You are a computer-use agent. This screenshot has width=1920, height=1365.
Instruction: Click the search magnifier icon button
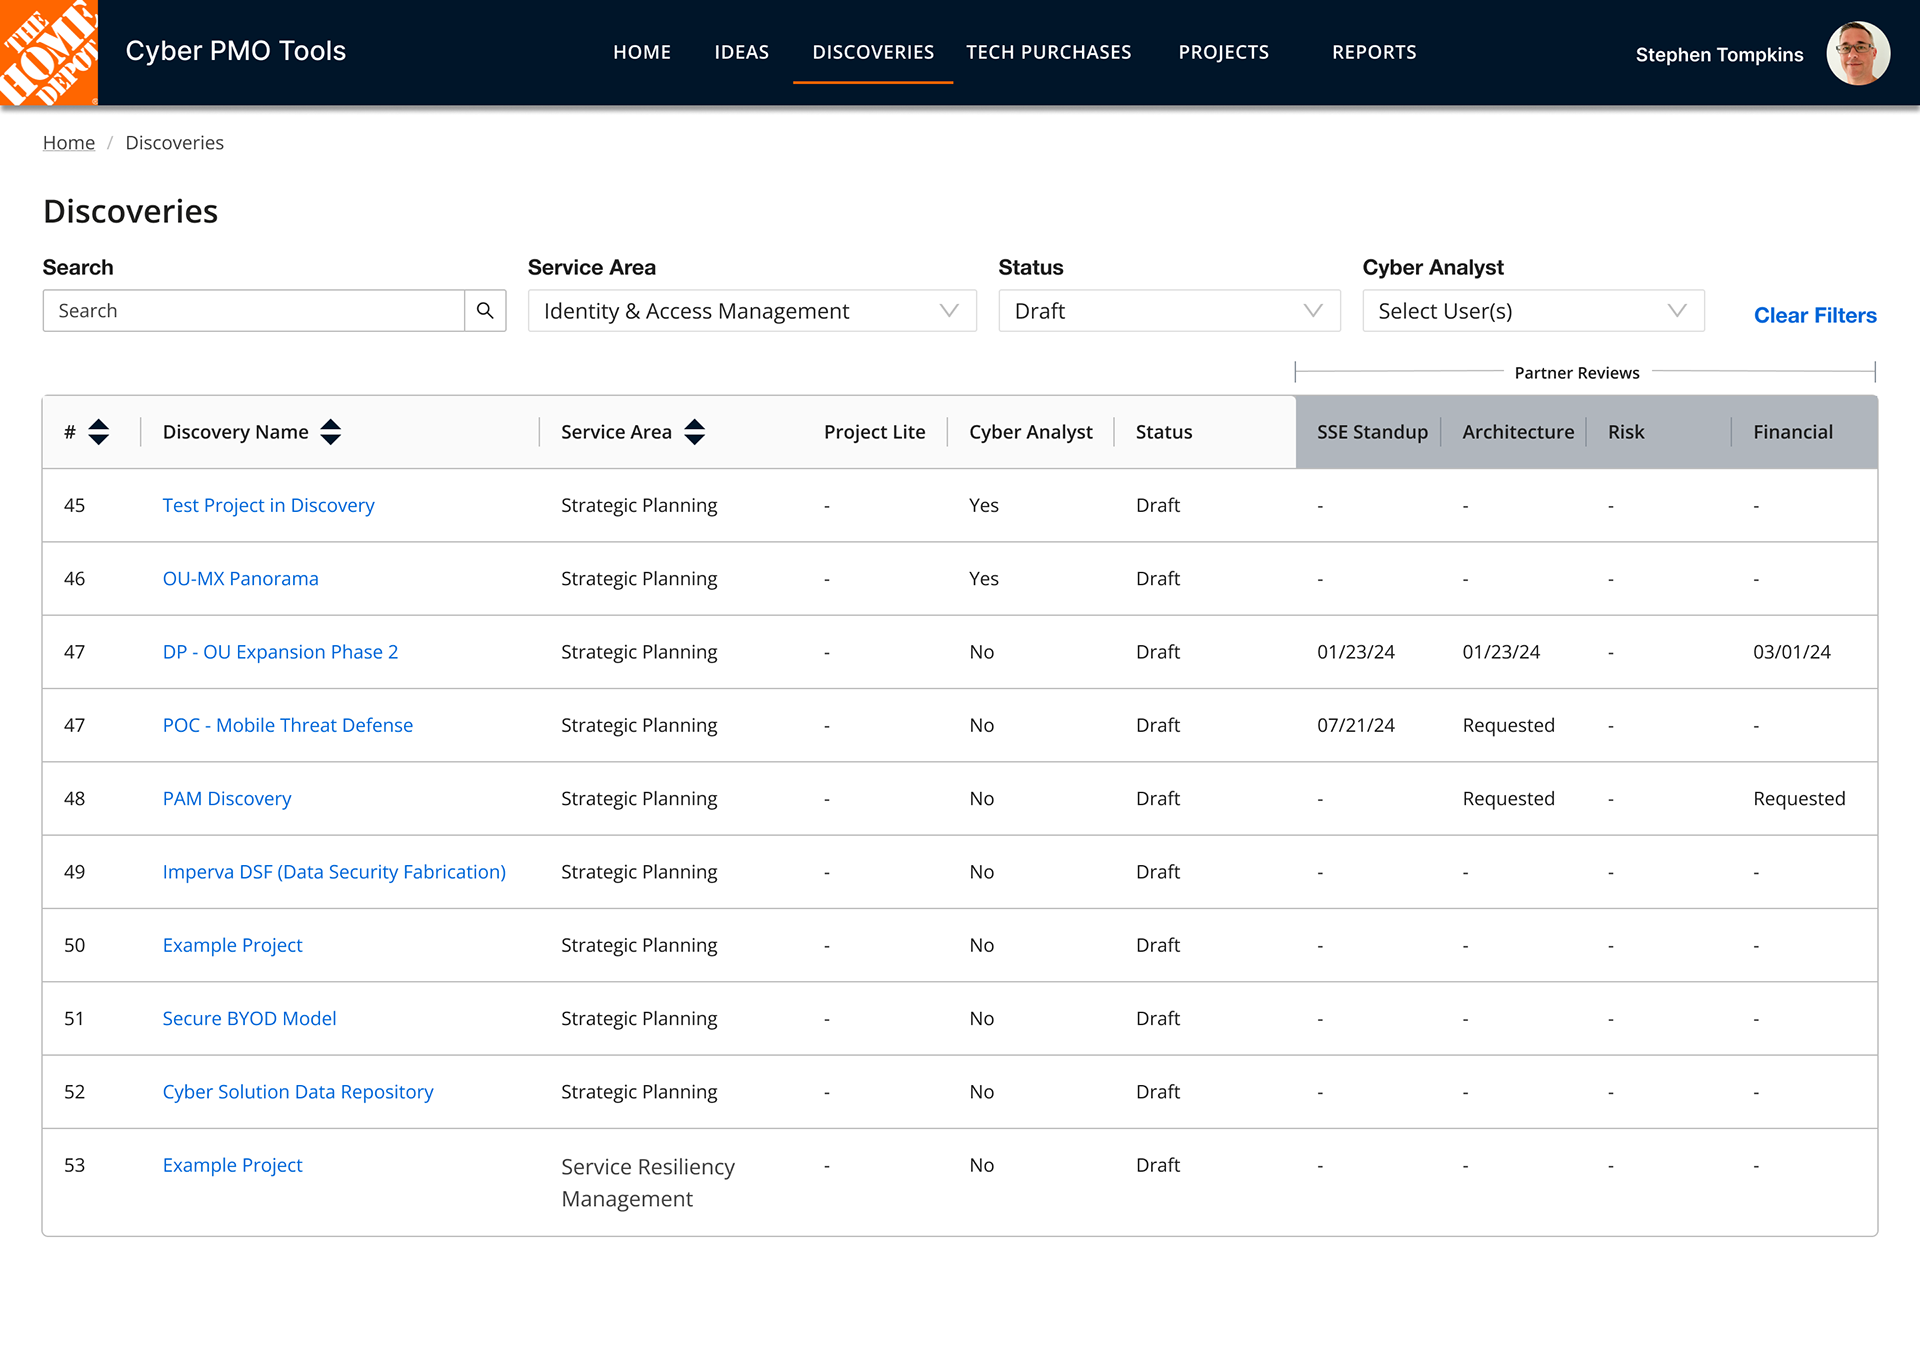[485, 311]
